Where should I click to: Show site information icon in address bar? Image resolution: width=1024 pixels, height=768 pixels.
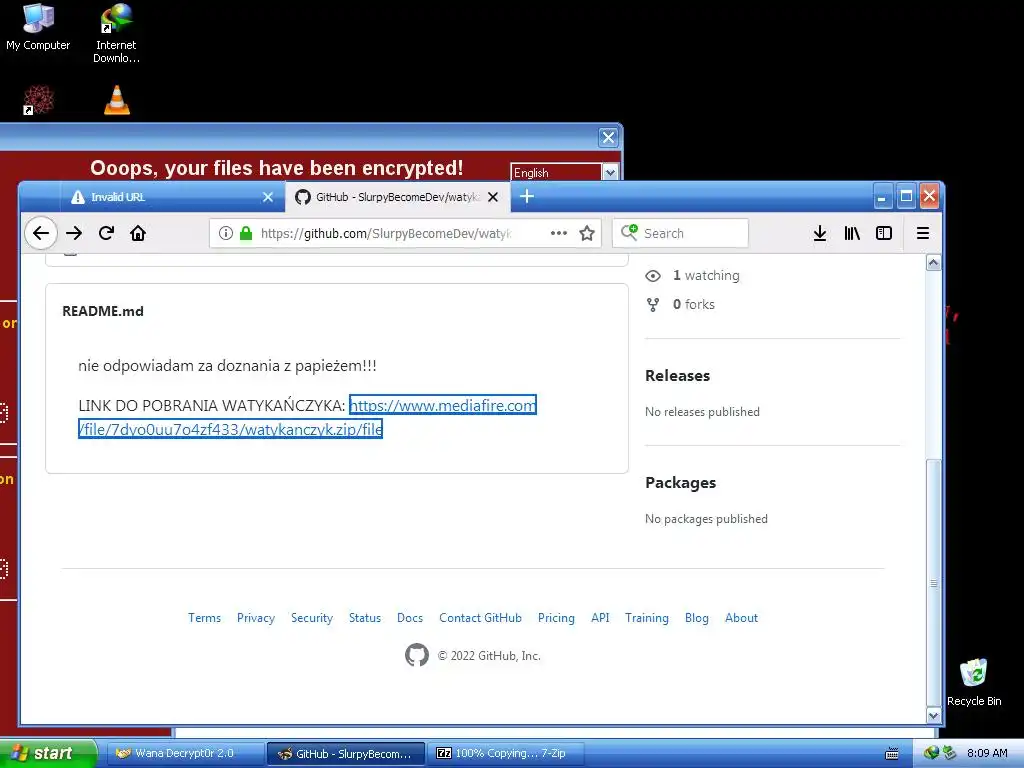click(x=225, y=233)
